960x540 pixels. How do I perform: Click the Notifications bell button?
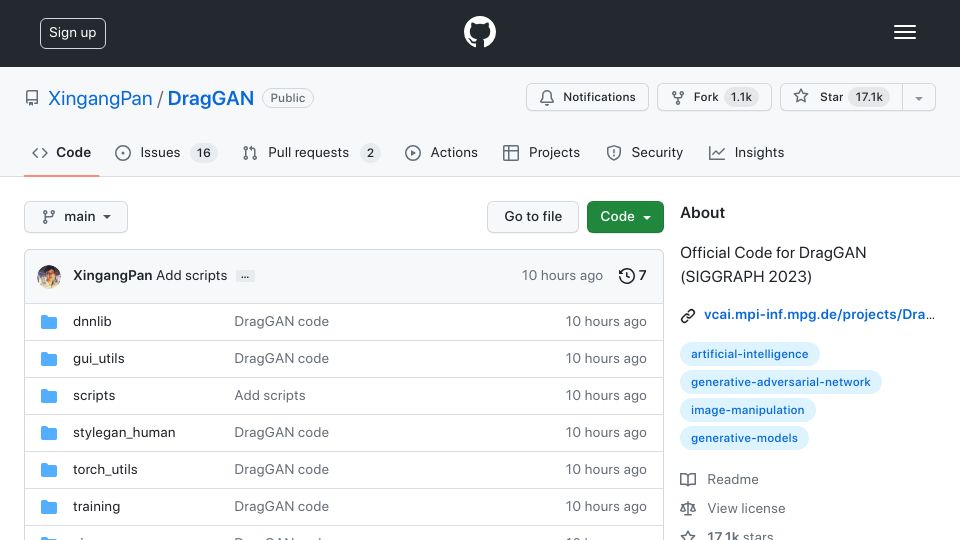[587, 97]
